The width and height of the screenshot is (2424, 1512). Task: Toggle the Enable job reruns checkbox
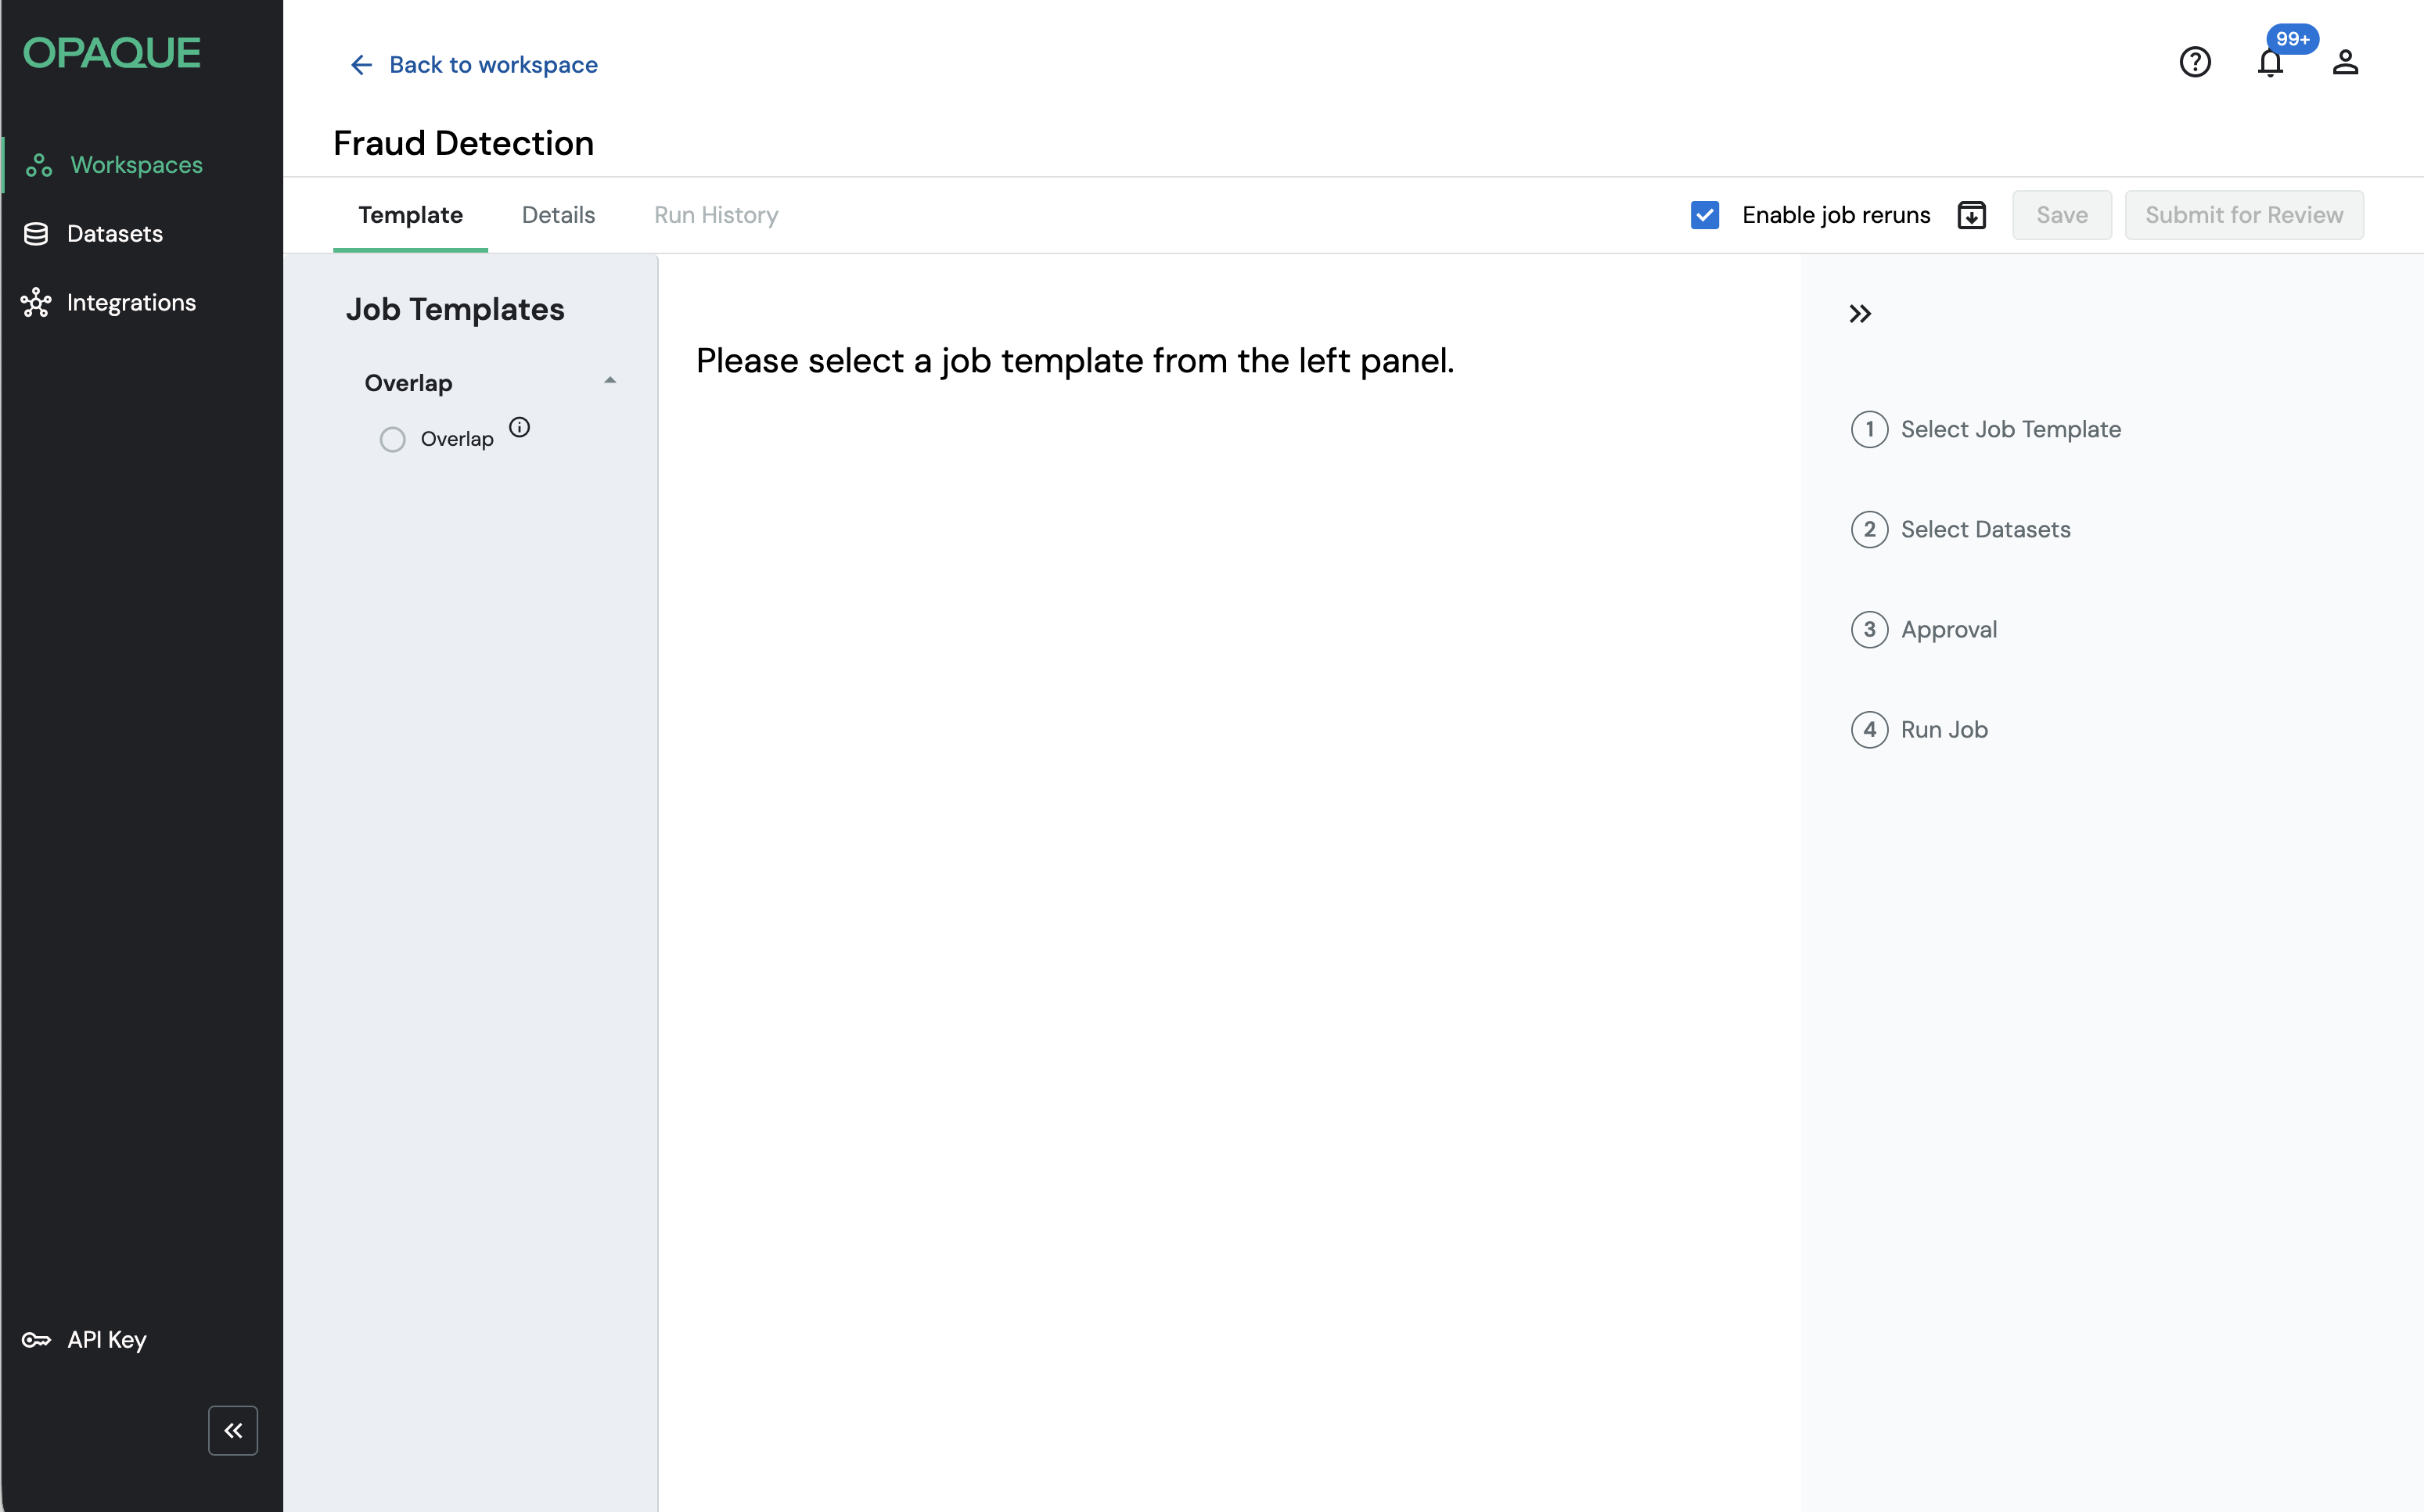click(x=1704, y=215)
